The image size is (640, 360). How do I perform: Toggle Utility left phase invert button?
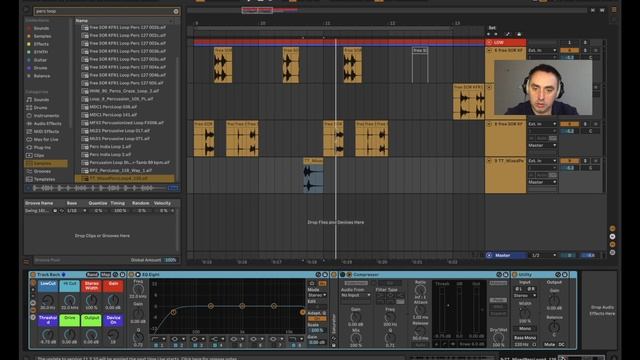coord(519,289)
